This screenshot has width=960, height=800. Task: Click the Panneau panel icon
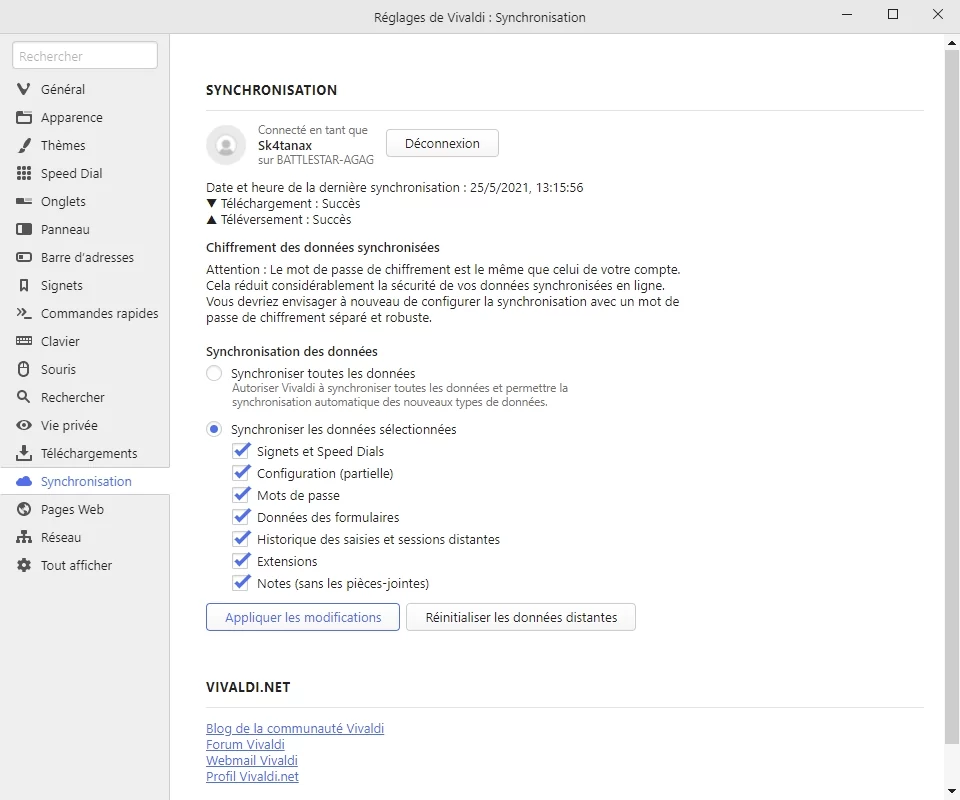pos(23,230)
